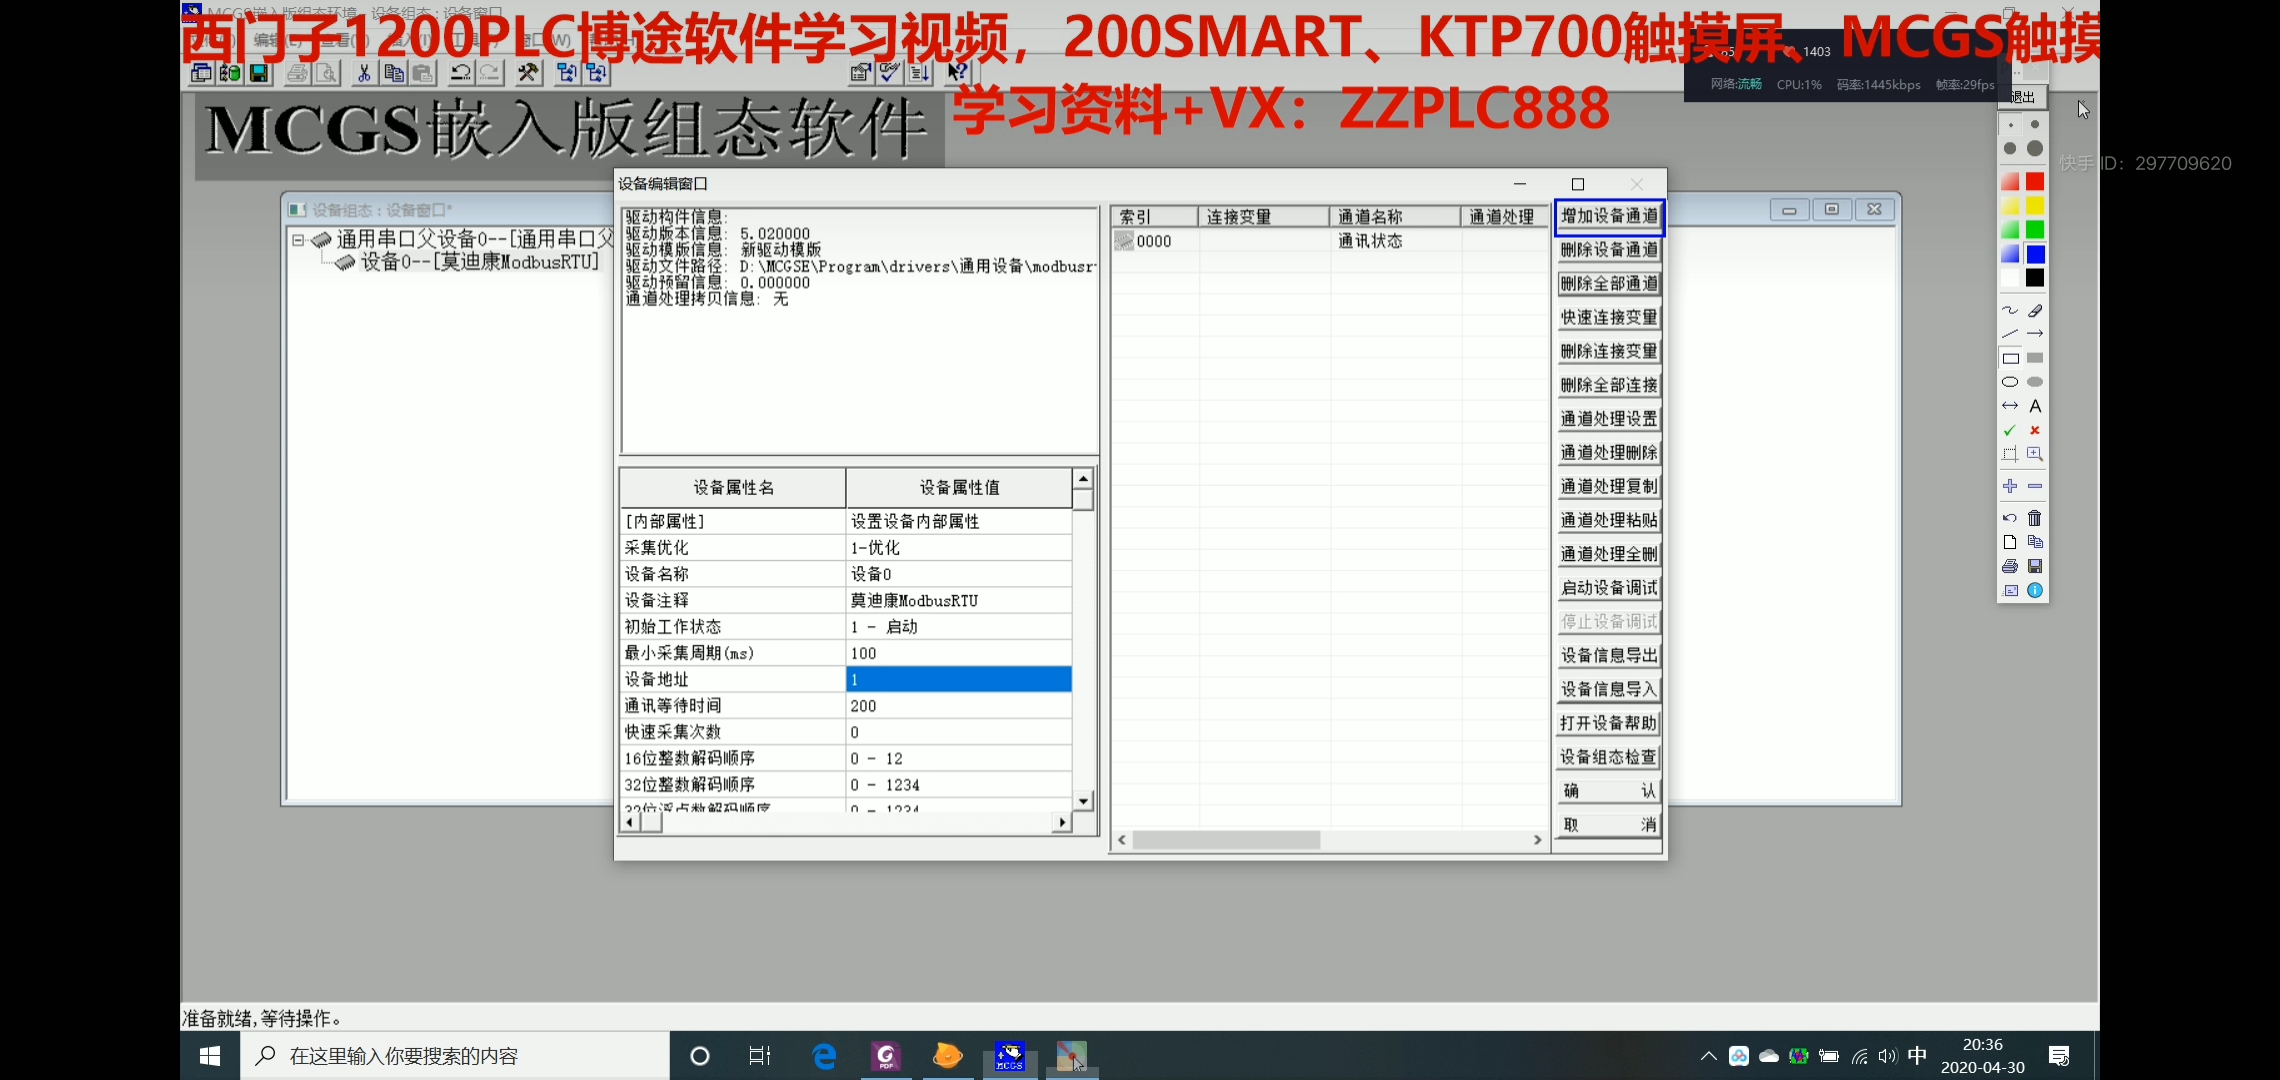Click 删除连接变量 button
The image size is (2280, 1080).
pos(1609,352)
